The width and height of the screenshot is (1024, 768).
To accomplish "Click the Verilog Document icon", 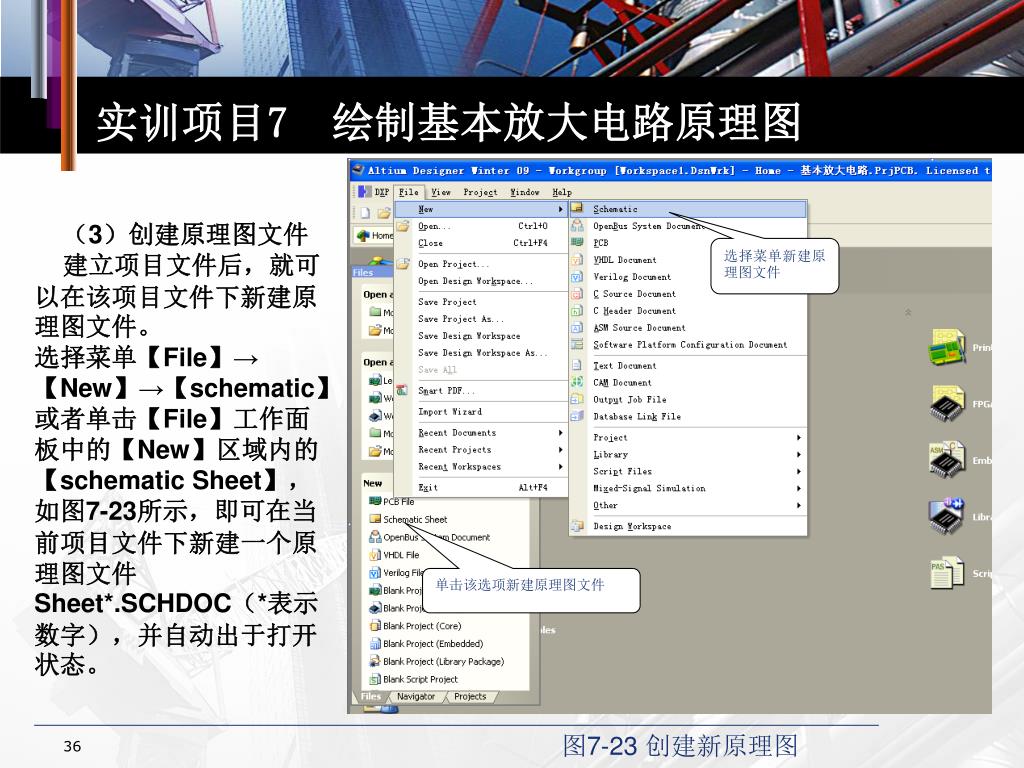I will (577, 276).
